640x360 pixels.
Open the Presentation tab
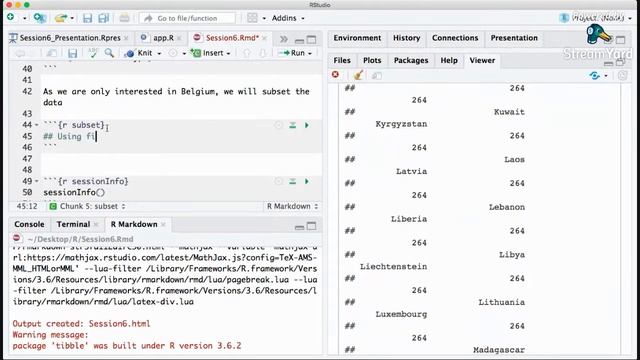[514, 38]
